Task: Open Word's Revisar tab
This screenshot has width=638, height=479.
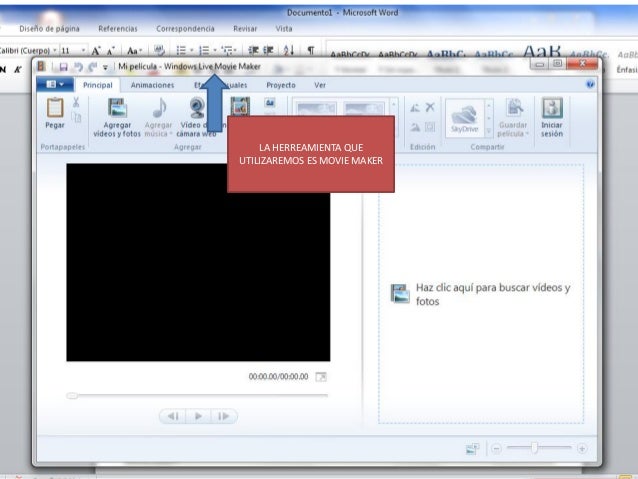Action: [x=245, y=28]
